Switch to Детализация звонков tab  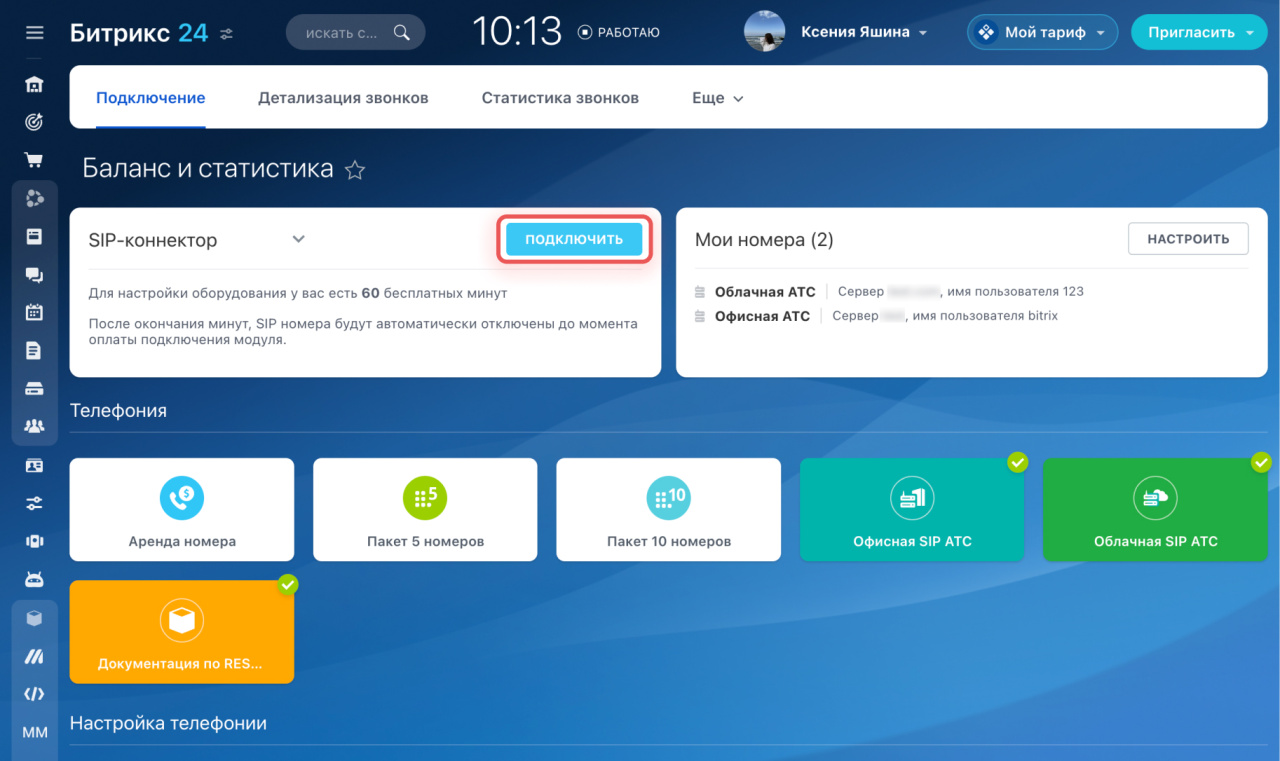coord(343,98)
